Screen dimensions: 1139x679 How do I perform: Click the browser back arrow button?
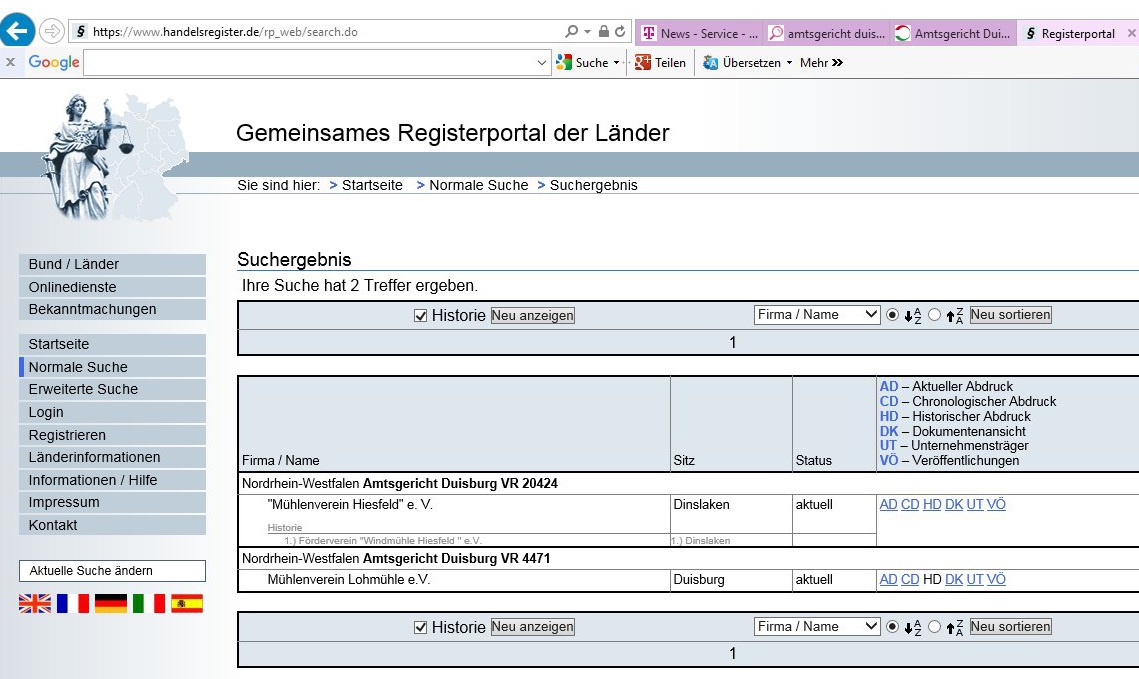pos(18,31)
